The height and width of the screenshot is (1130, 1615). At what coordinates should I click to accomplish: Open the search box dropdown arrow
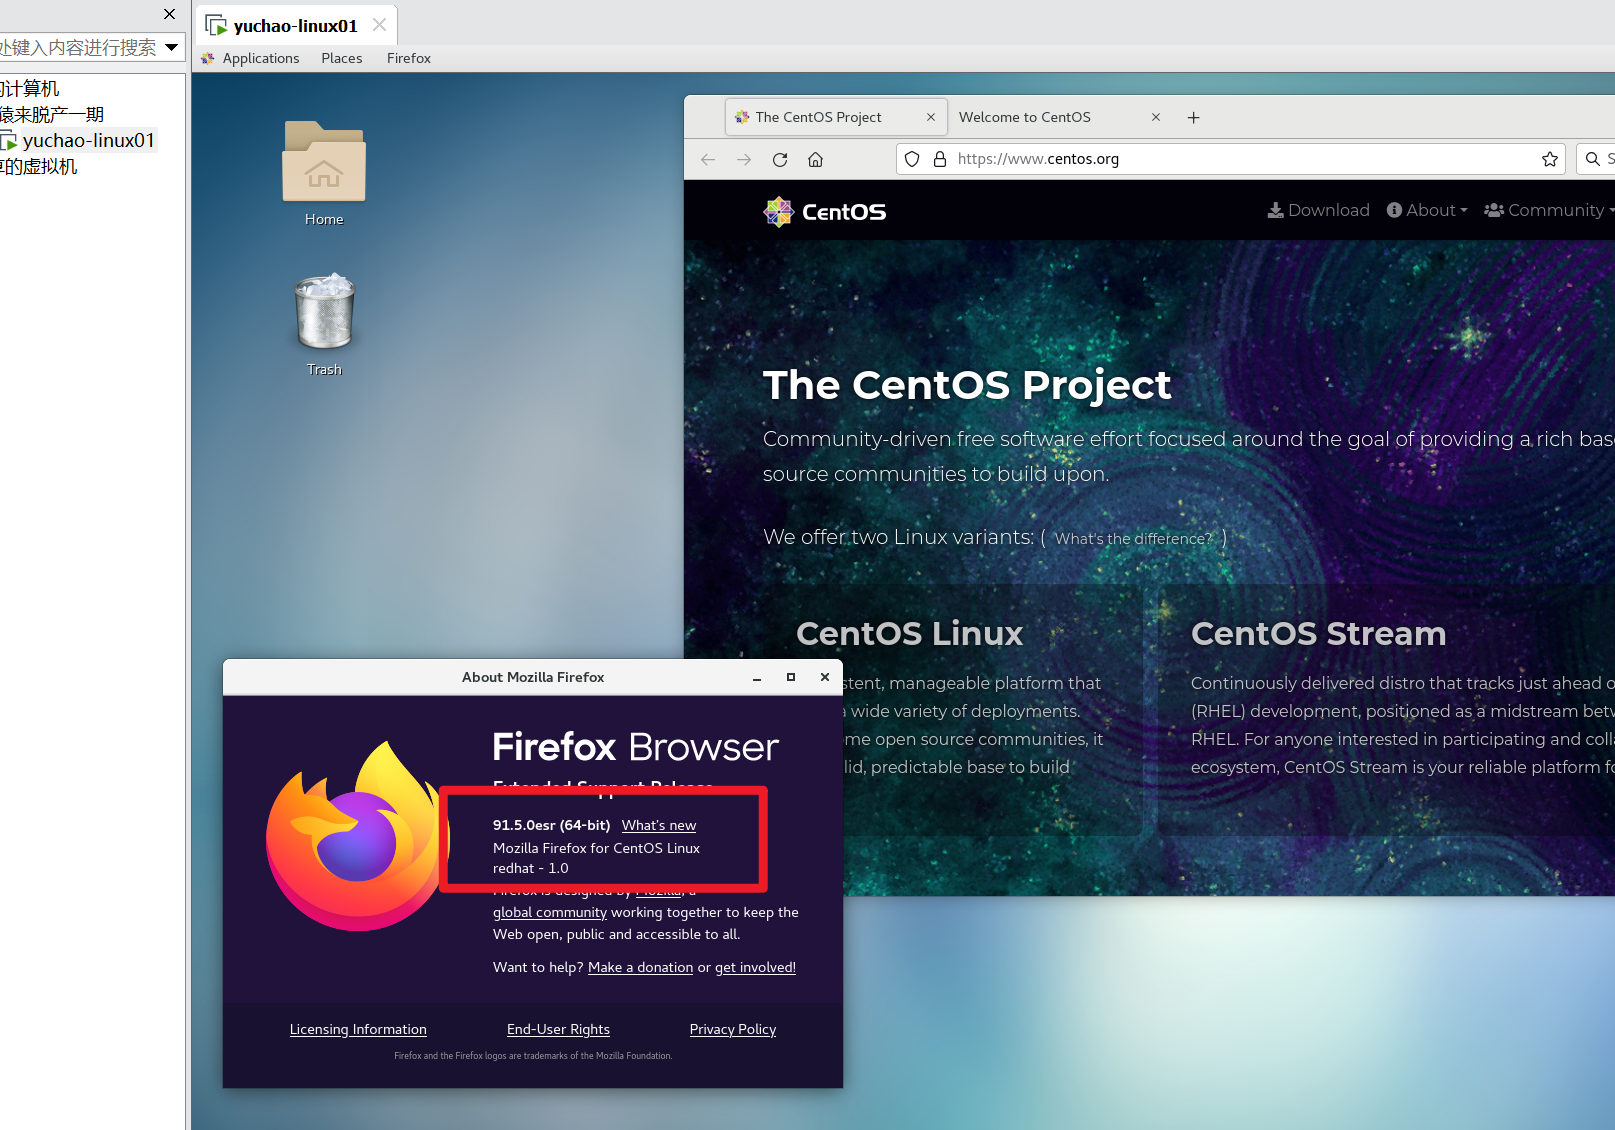click(x=172, y=47)
